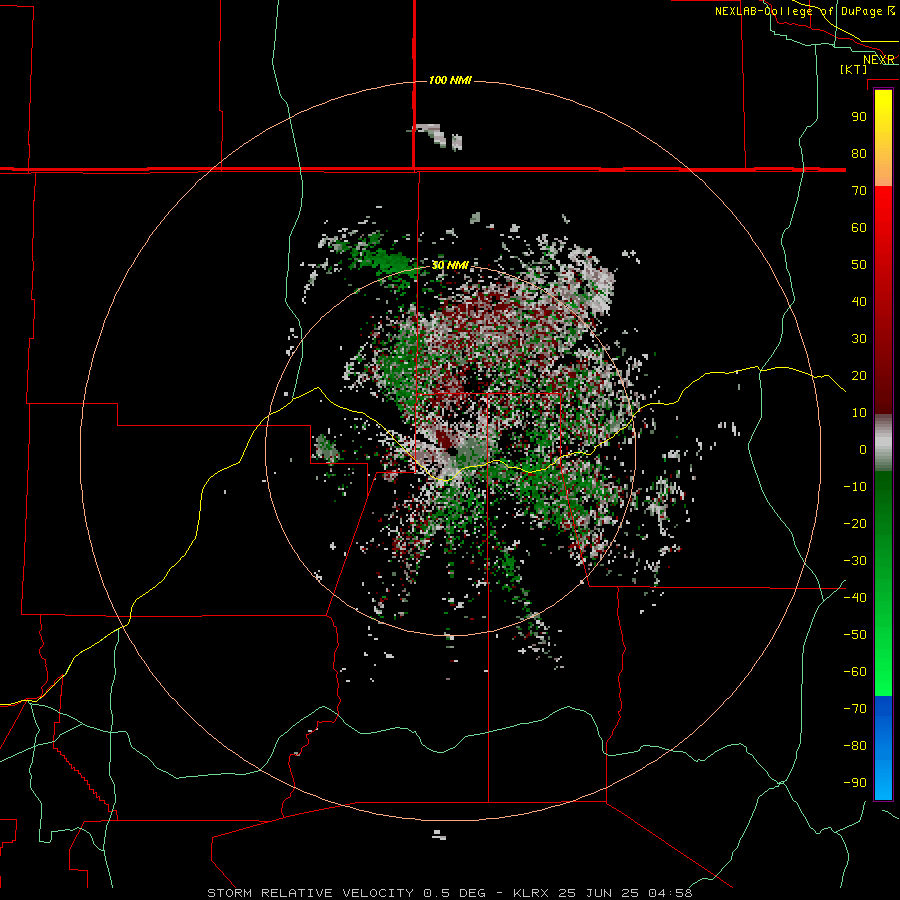This screenshot has height=900, width=900.
Task: Click the 0 value on the velocity scale
Action: (863, 450)
